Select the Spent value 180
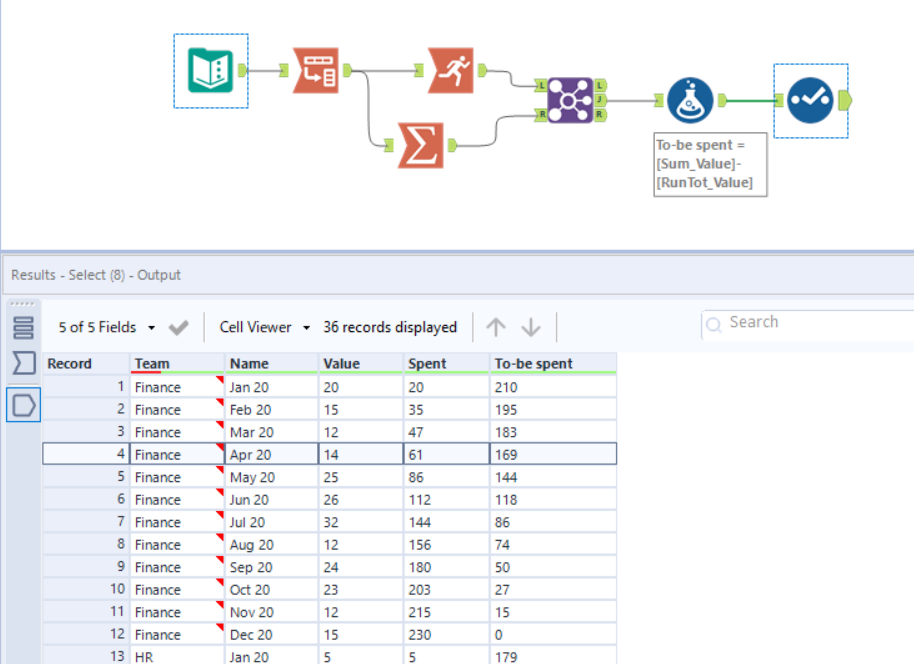 point(447,567)
